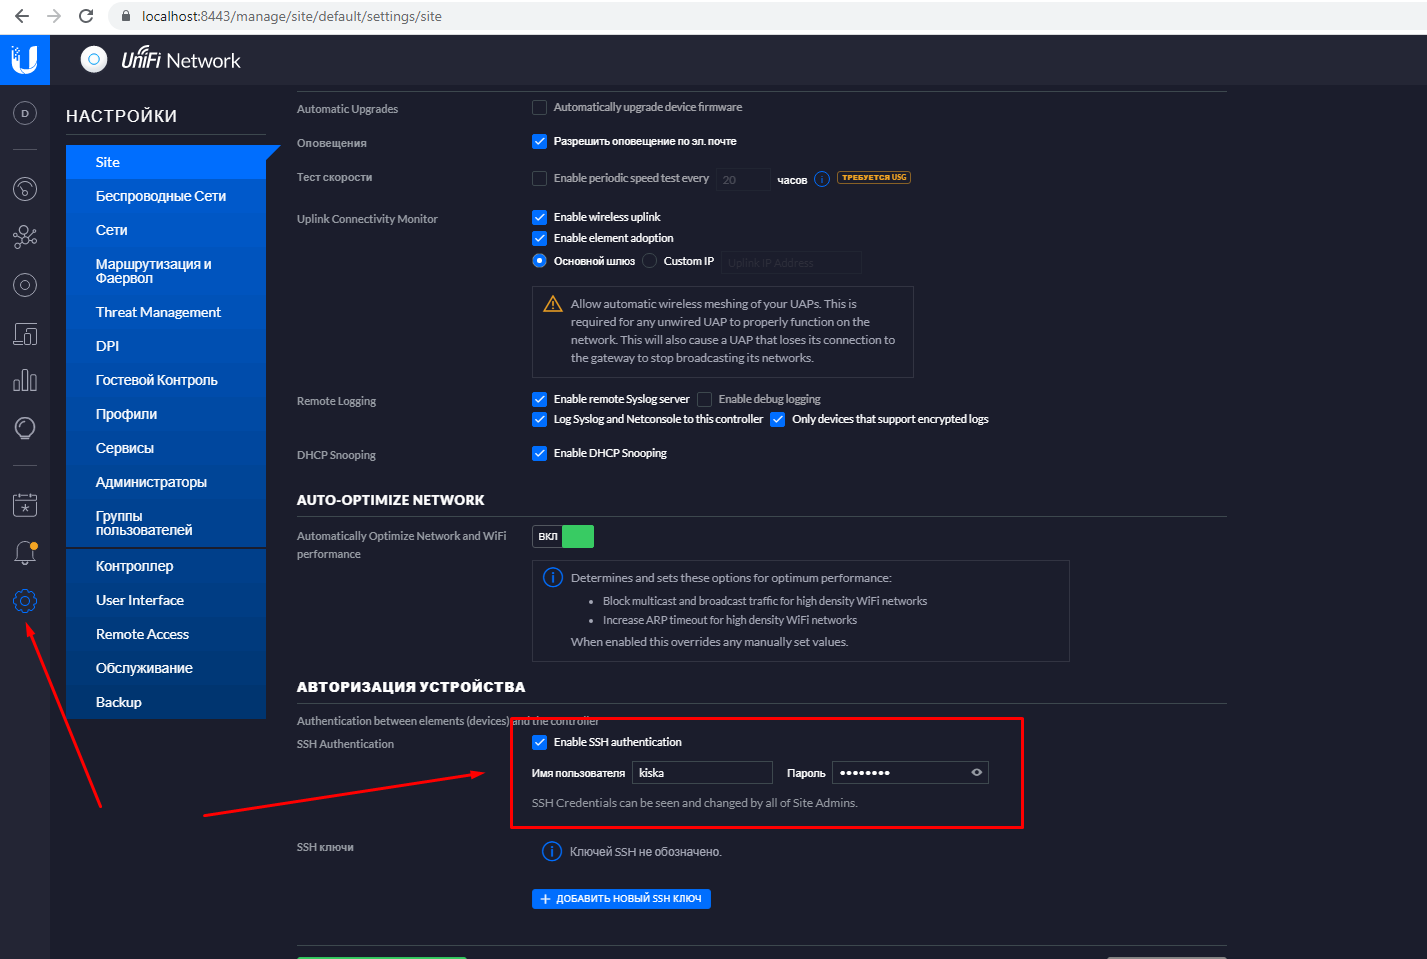Open Маршрутизация и Фаервол settings

pyautogui.click(x=166, y=271)
